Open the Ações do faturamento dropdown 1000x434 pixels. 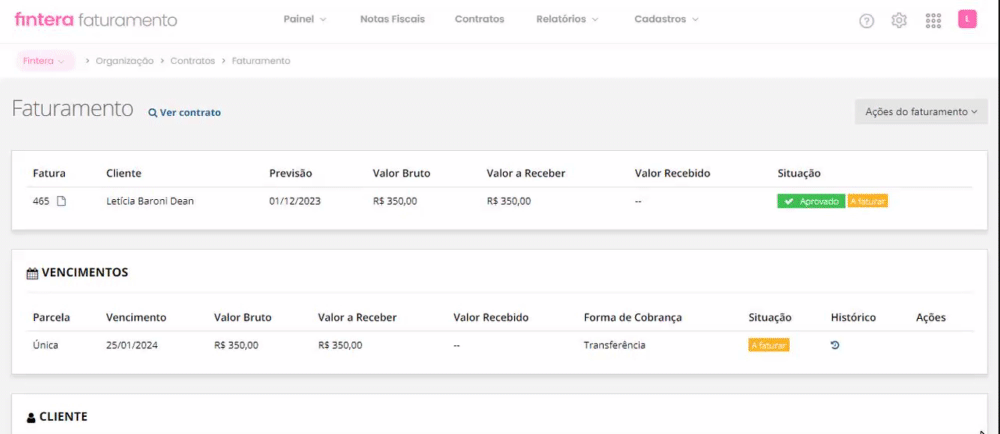click(x=921, y=112)
